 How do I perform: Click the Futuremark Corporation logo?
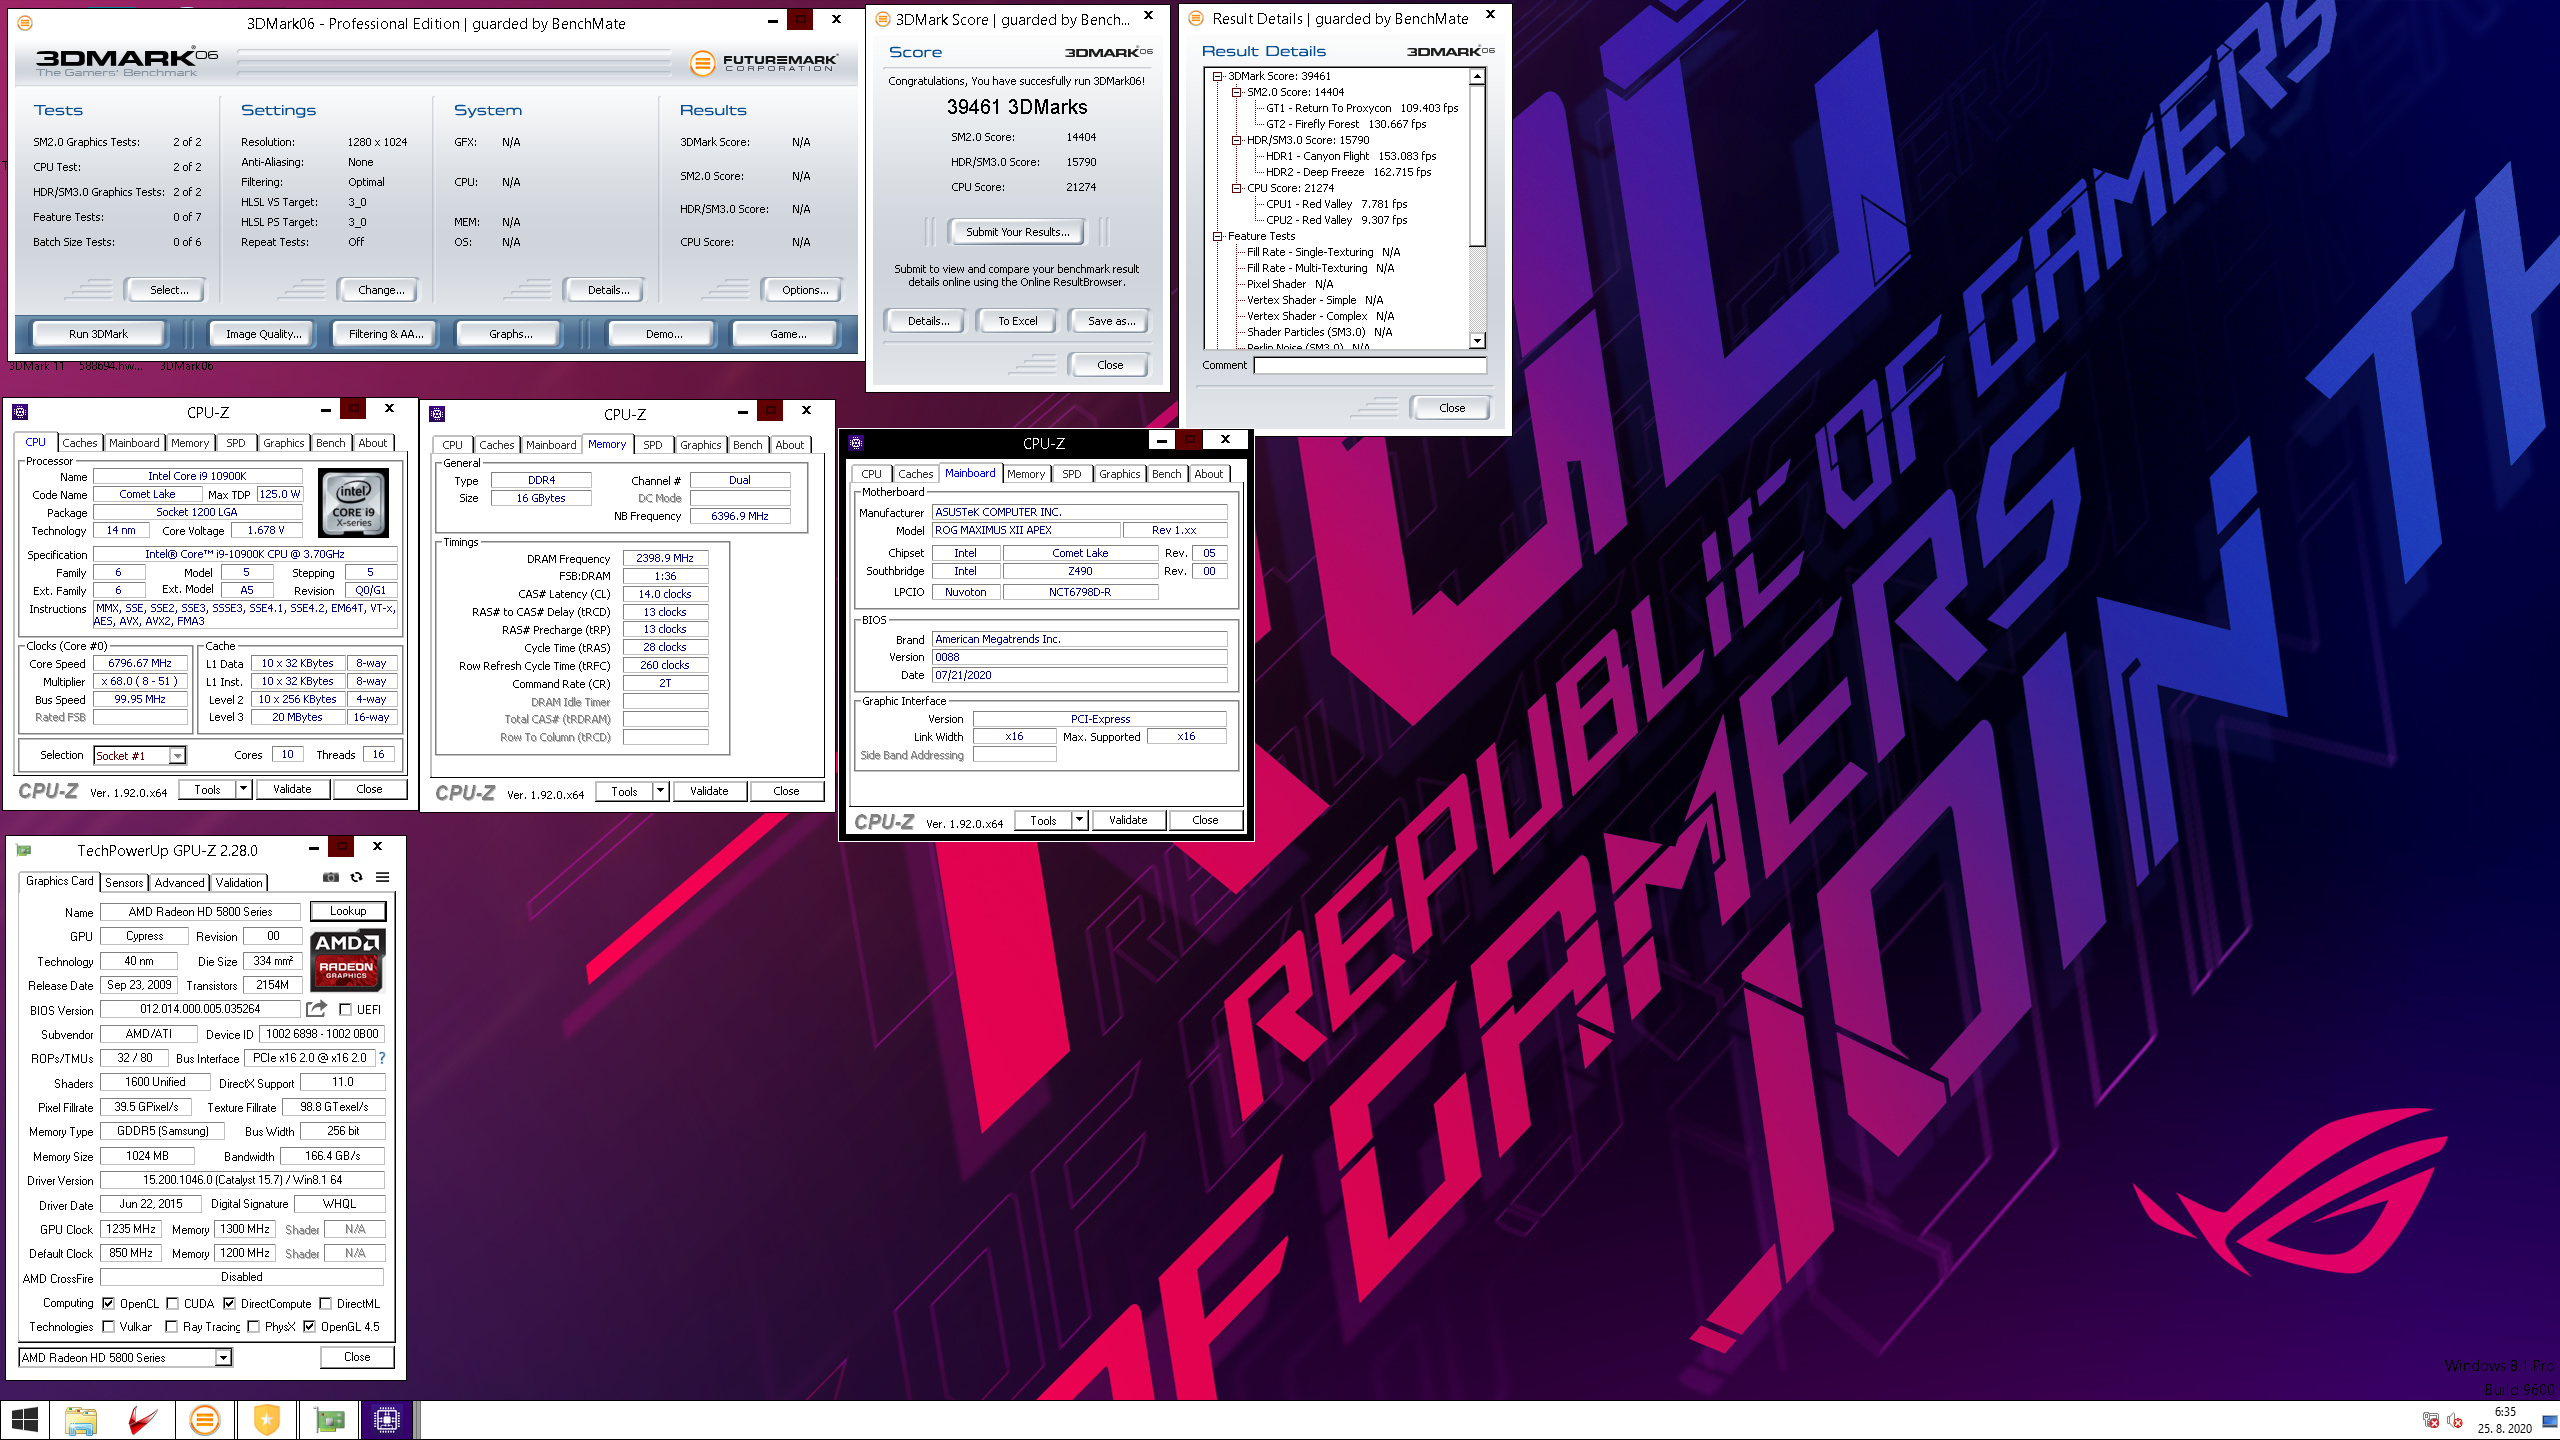[x=764, y=63]
